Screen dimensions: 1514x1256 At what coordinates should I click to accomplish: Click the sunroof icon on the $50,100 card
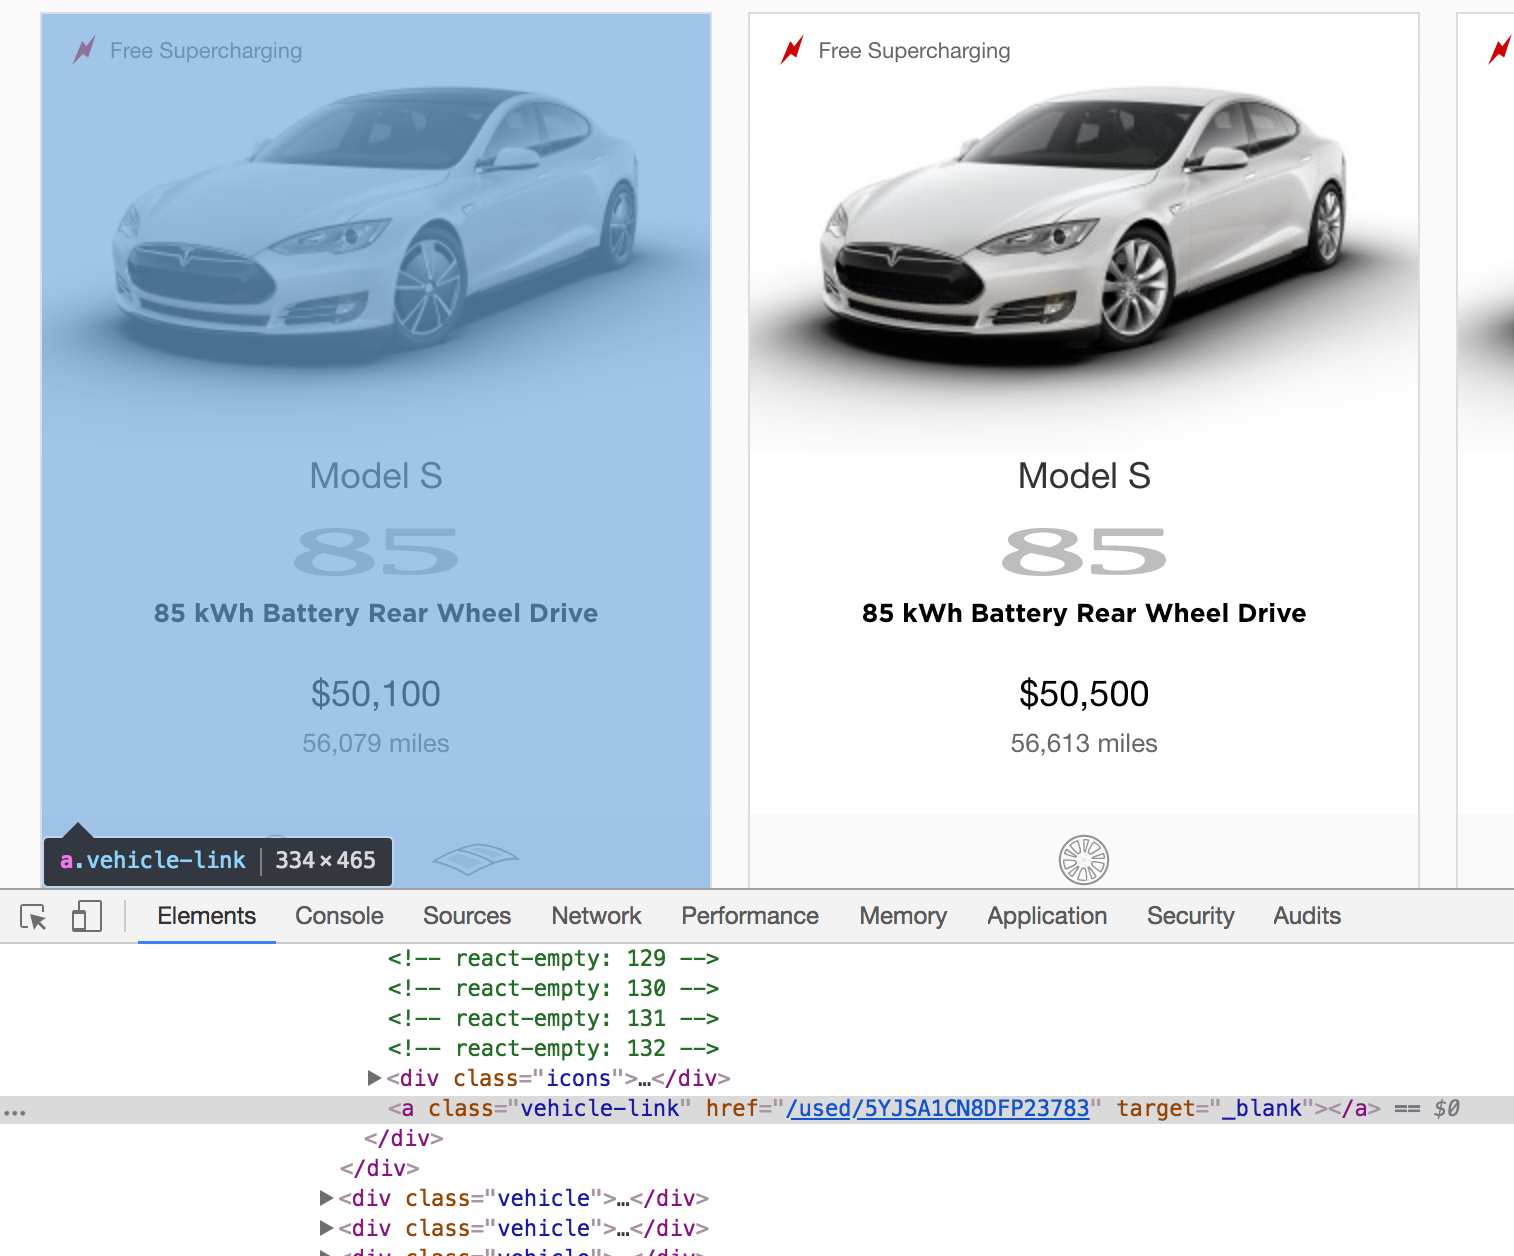[476, 859]
